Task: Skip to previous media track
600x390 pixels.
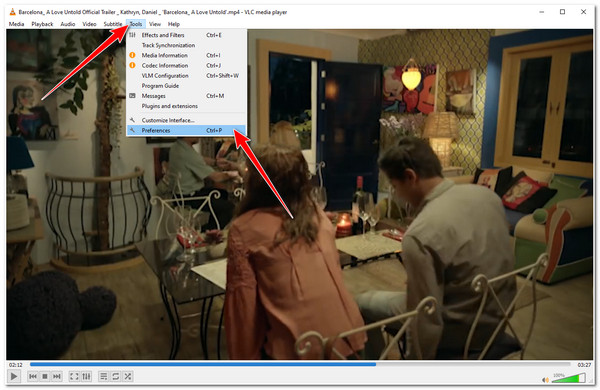Action: (x=33, y=377)
